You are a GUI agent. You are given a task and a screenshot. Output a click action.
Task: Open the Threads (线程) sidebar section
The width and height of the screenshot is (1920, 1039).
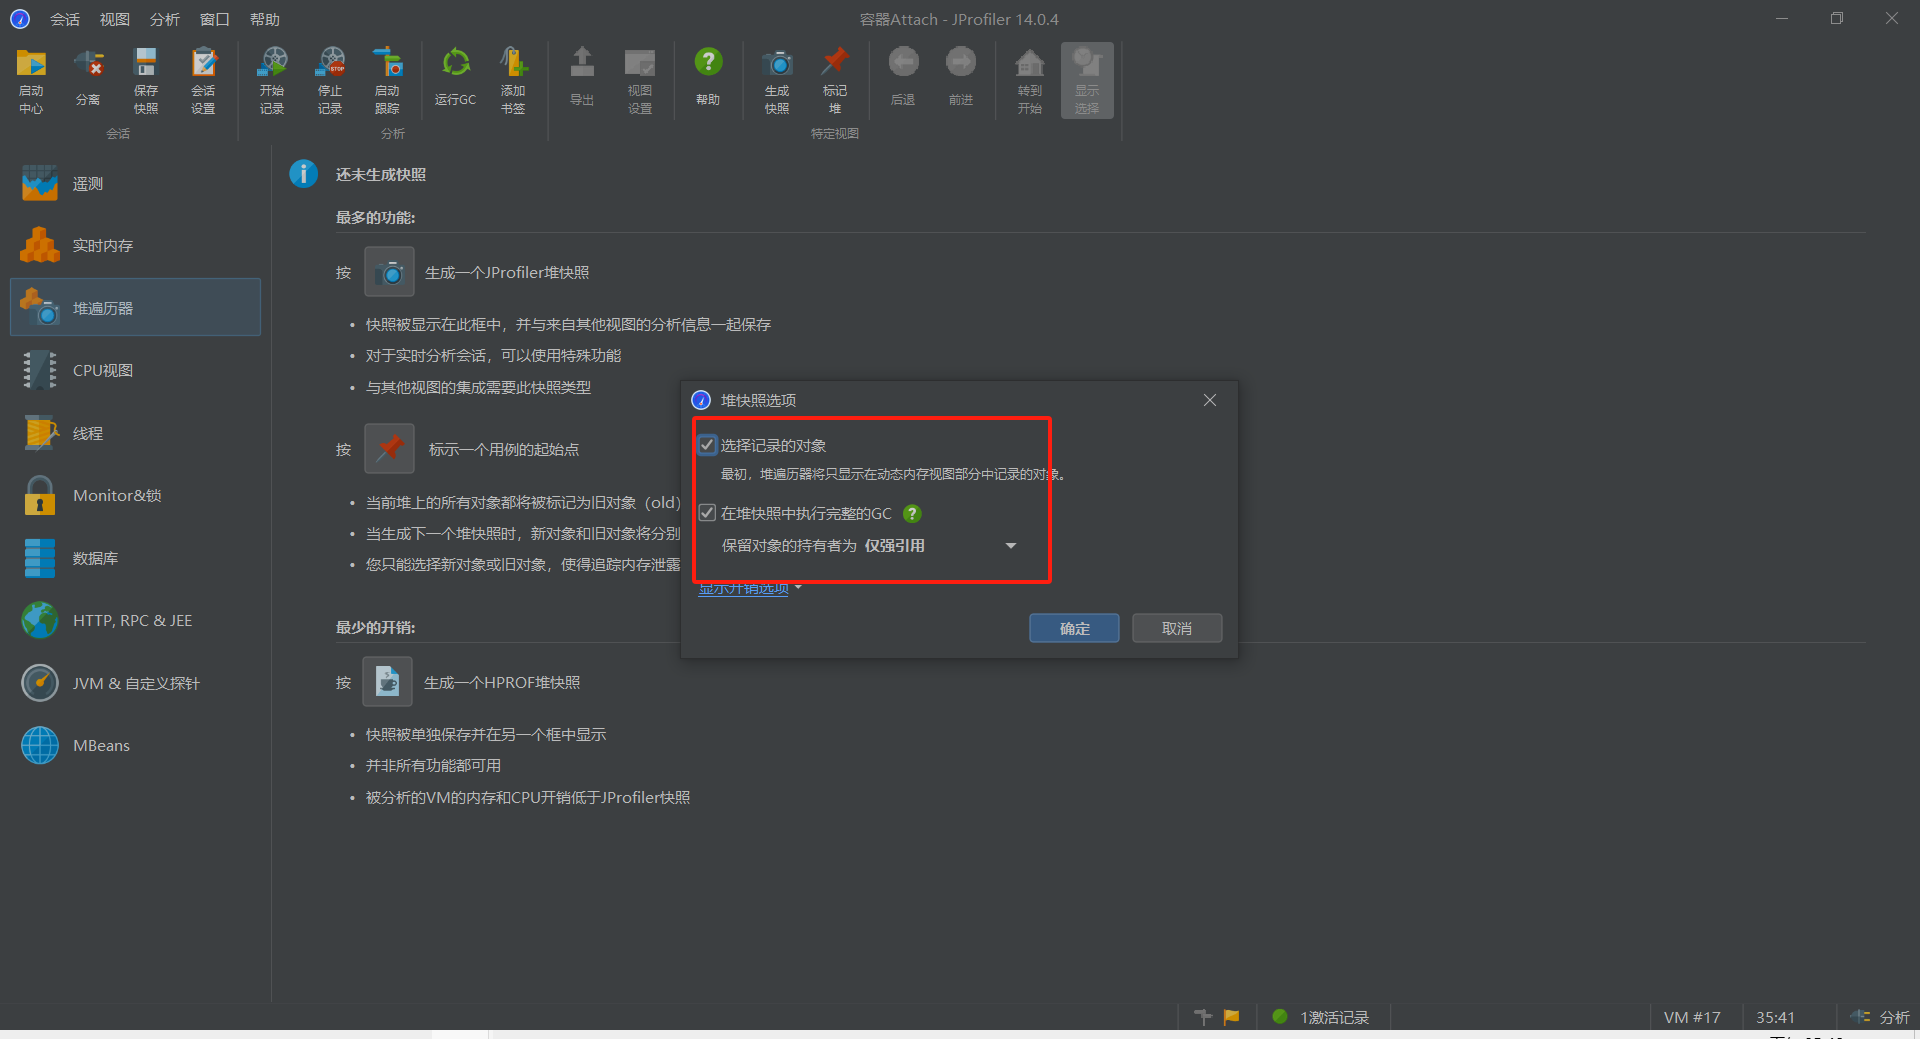click(x=135, y=433)
